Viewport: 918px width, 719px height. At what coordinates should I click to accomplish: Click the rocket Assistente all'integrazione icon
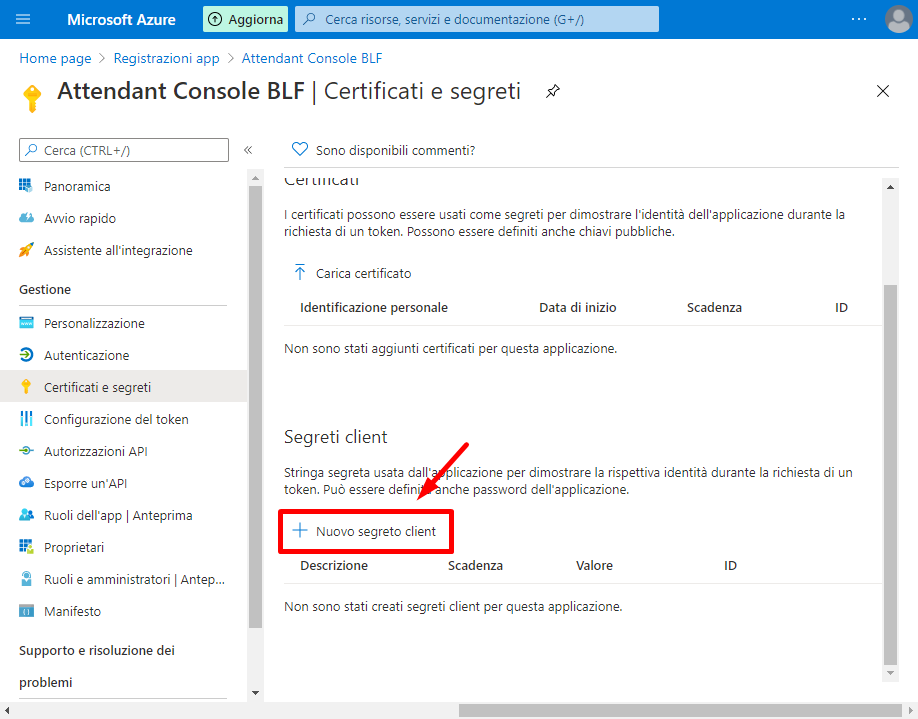[x=26, y=250]
